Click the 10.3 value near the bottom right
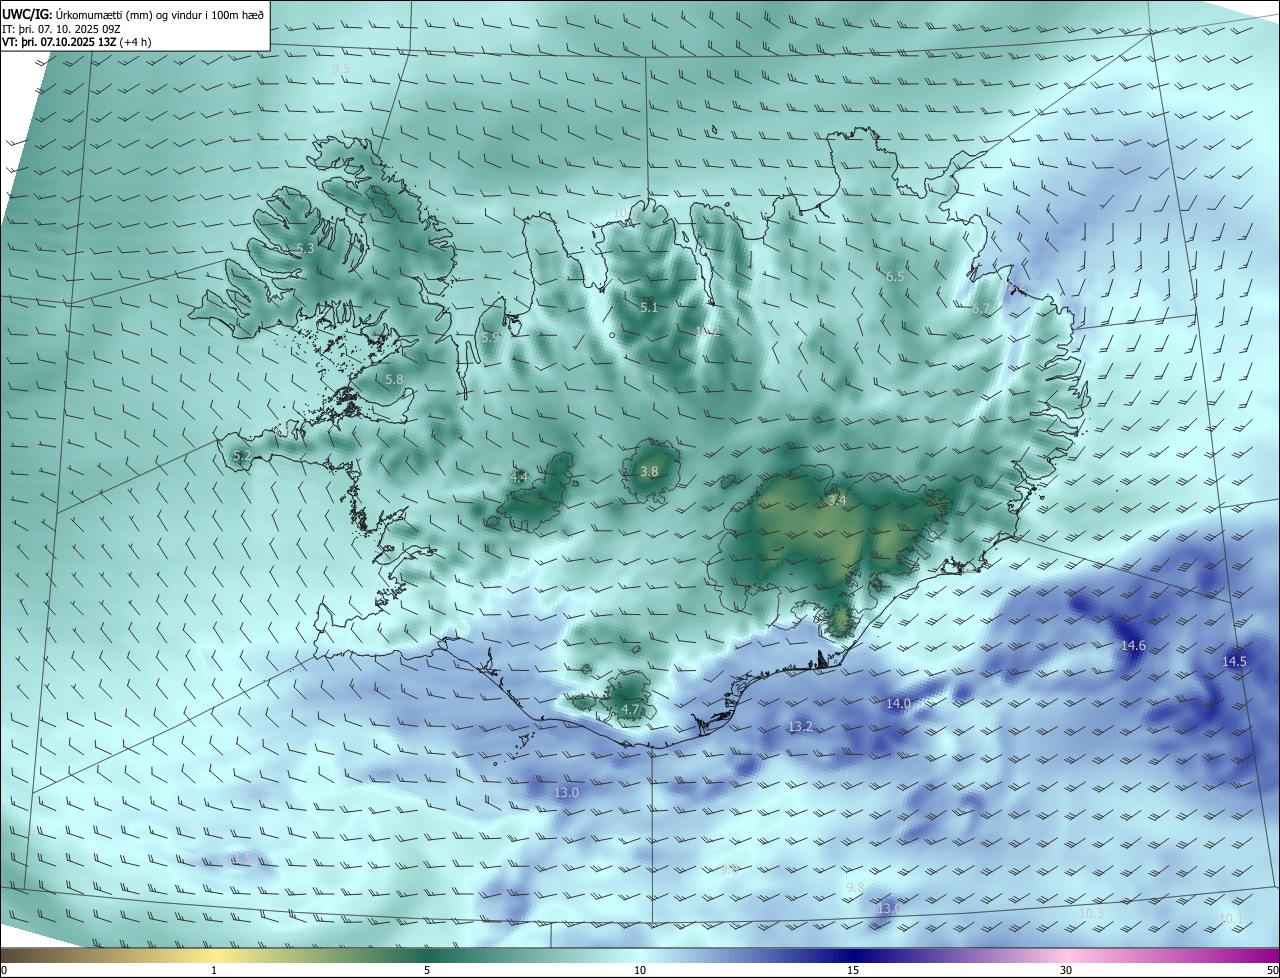This screenshot has width=1280, height=978. [1091, 913]
